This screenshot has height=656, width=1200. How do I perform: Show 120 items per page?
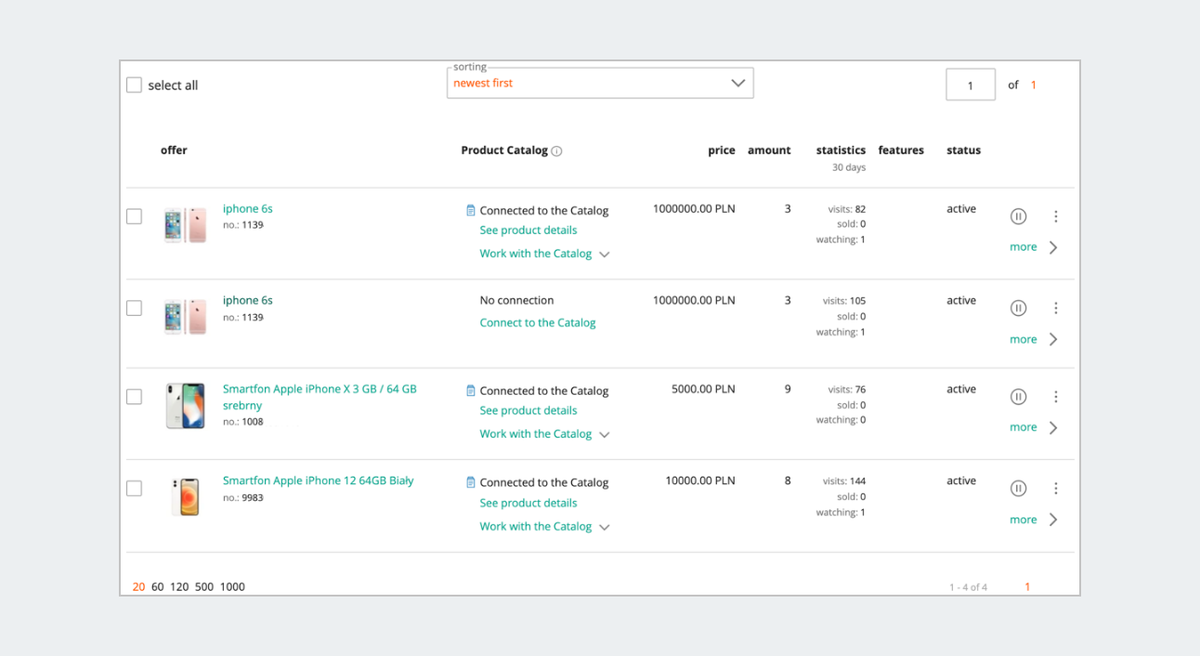pos(180,587)
